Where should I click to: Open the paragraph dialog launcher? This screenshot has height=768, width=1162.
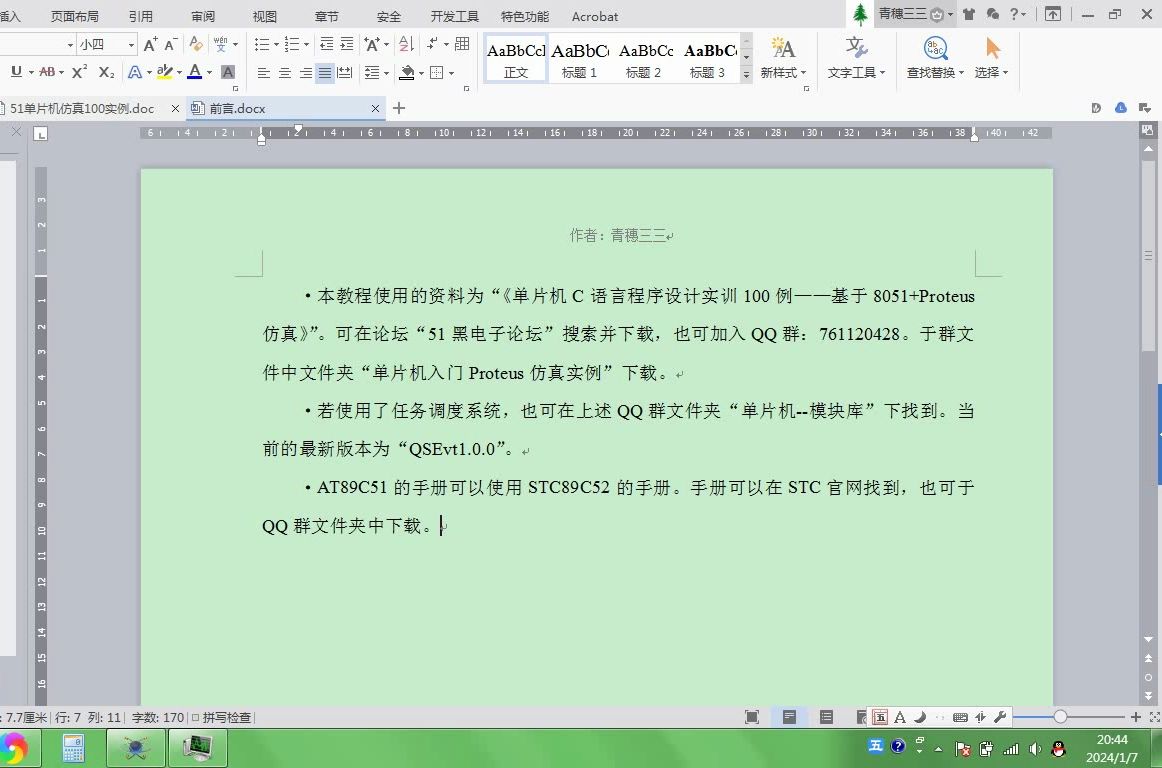pyautogui.click(x=466, y=89)
